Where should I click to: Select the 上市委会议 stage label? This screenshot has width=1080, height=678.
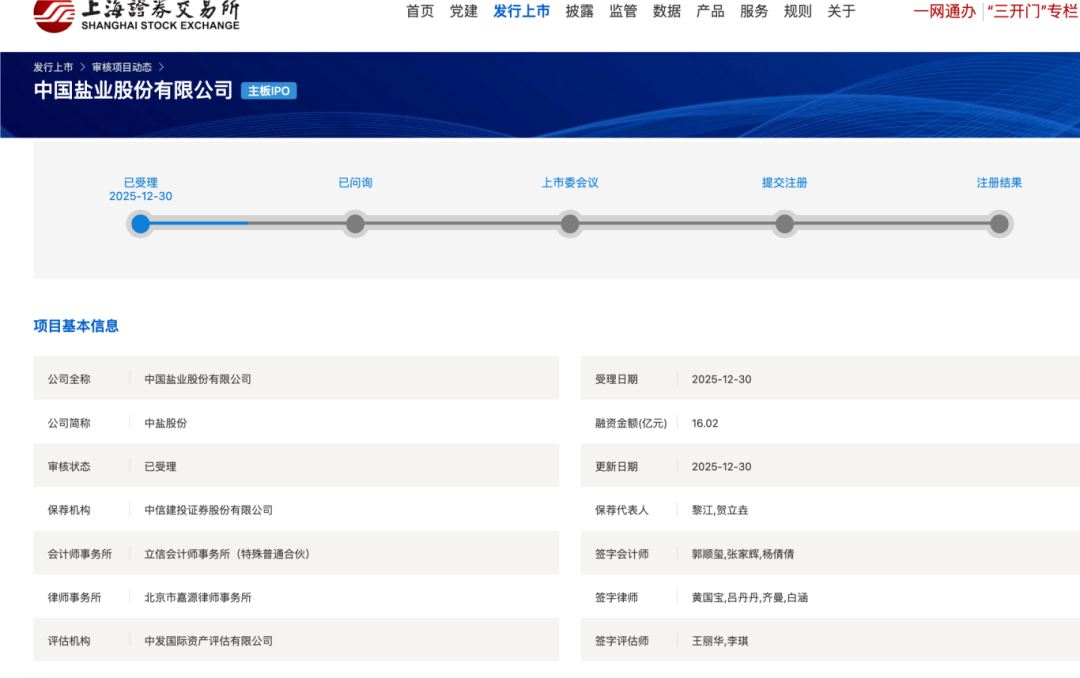click(570, 183)
